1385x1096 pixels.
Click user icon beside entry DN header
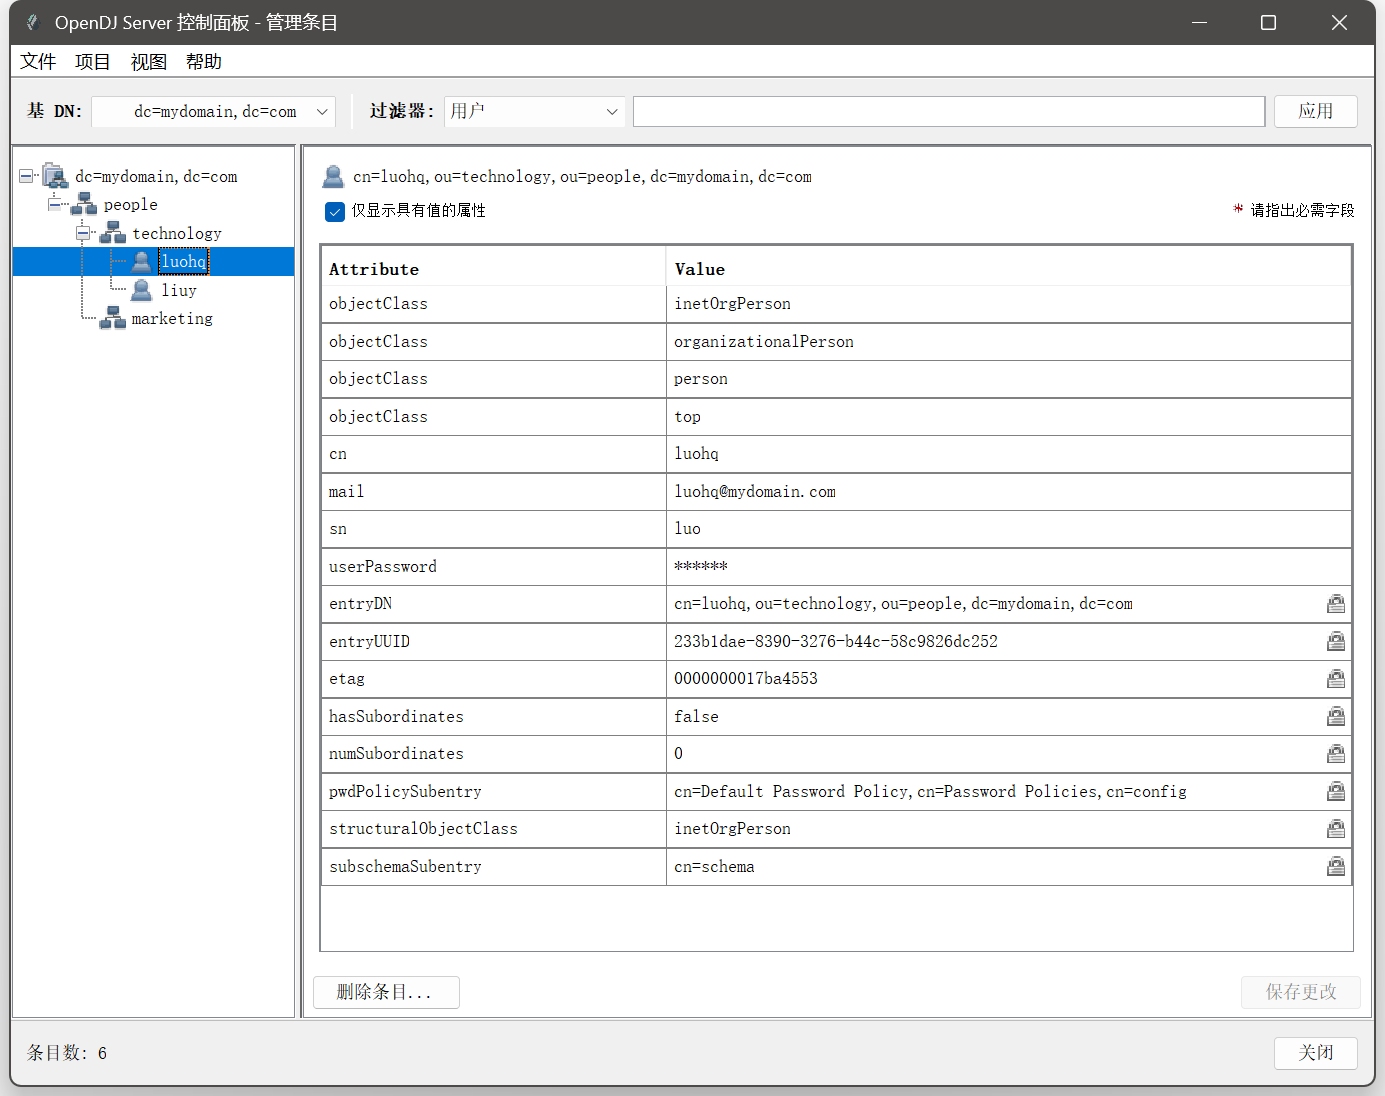(333, 177)
